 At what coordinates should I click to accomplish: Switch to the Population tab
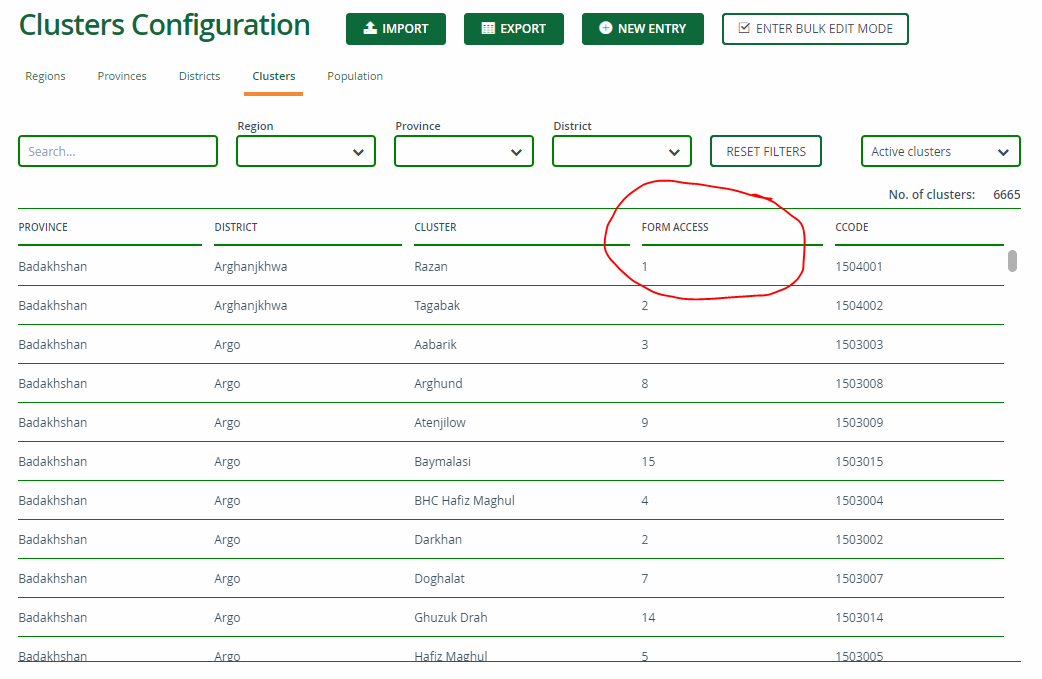point(354,76)
